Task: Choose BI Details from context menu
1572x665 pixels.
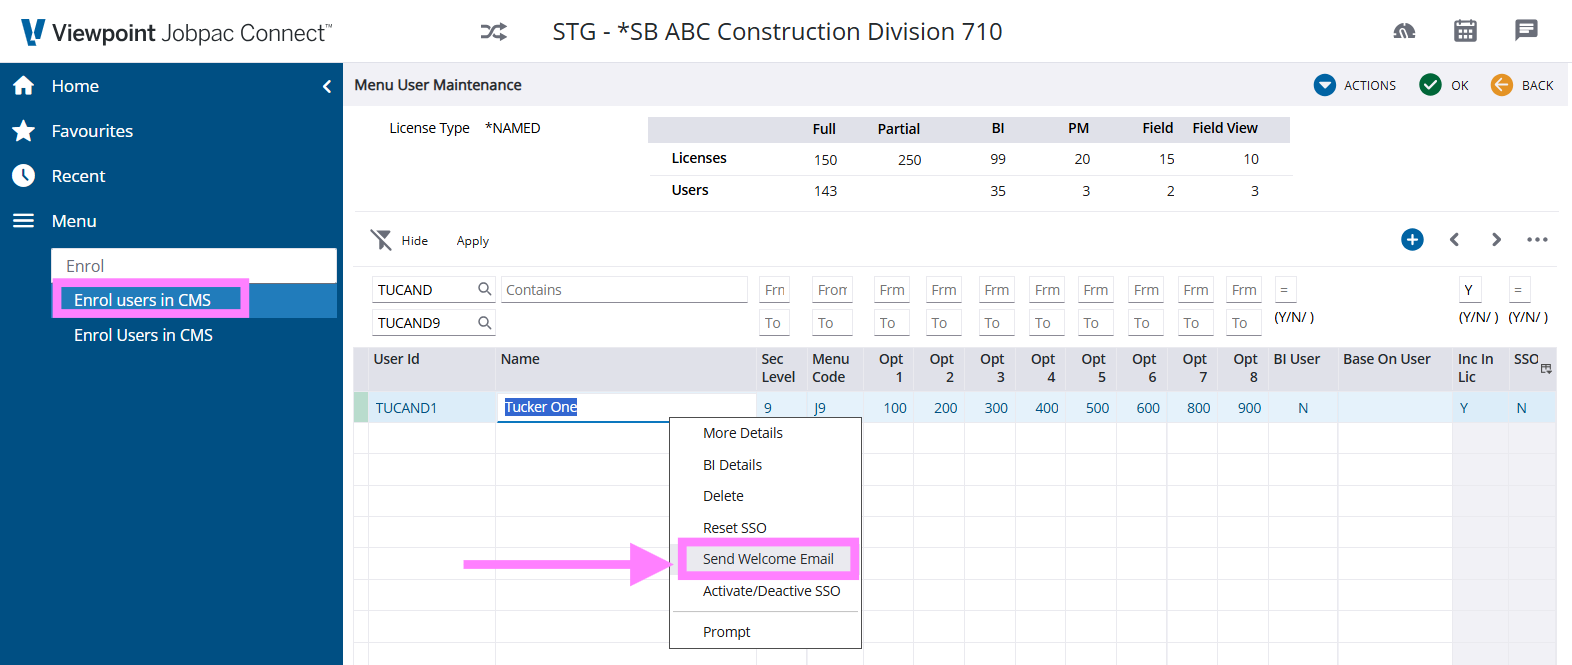Action: [x=732, y=465]
